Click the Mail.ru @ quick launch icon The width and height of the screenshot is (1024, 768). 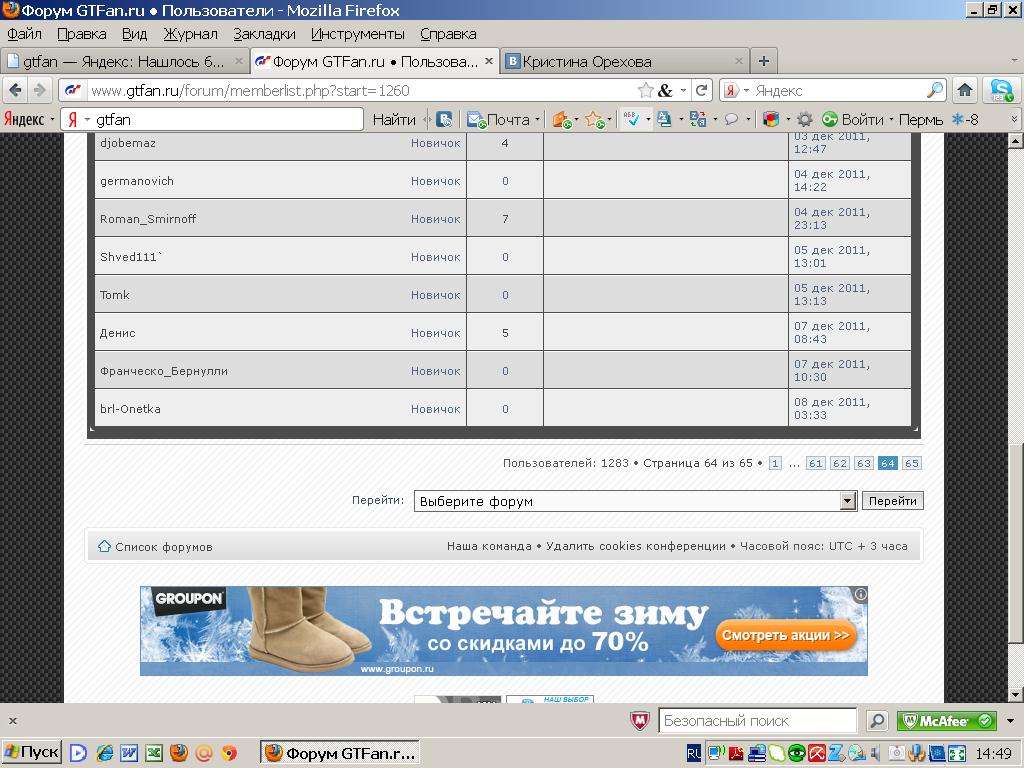pyautogui.click(x=204, y=754)
